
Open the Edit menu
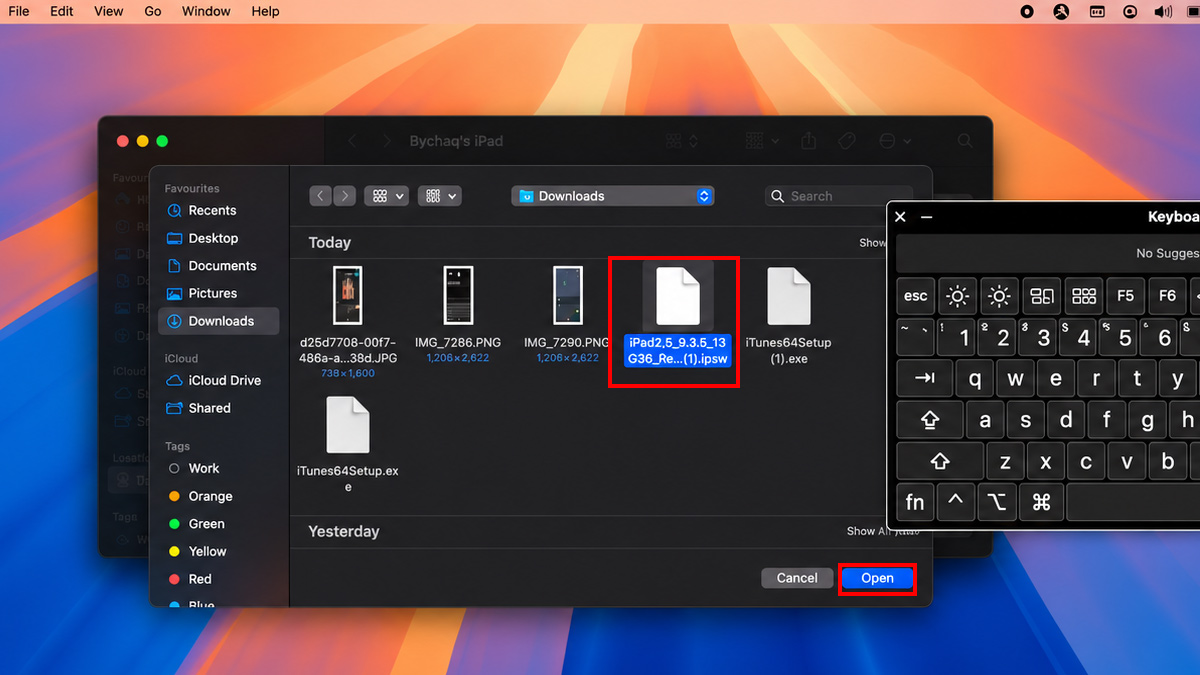(x=62, y=11)
